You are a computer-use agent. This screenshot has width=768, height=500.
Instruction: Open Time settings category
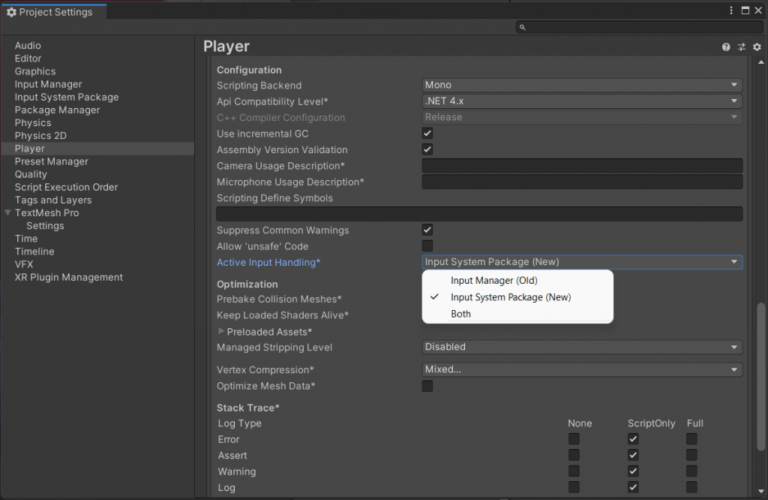[x=26, y=238]
